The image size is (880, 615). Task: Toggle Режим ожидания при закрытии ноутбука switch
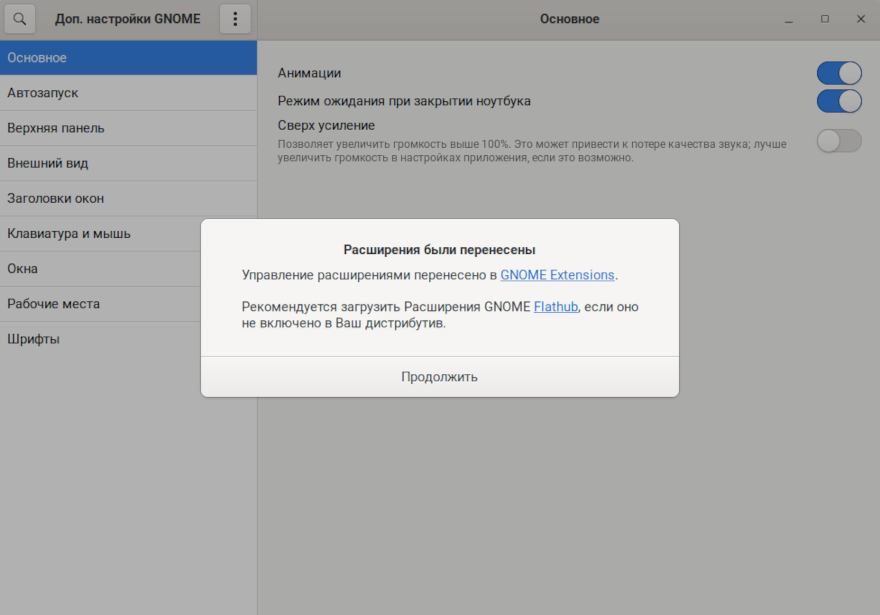coord(839,101)
